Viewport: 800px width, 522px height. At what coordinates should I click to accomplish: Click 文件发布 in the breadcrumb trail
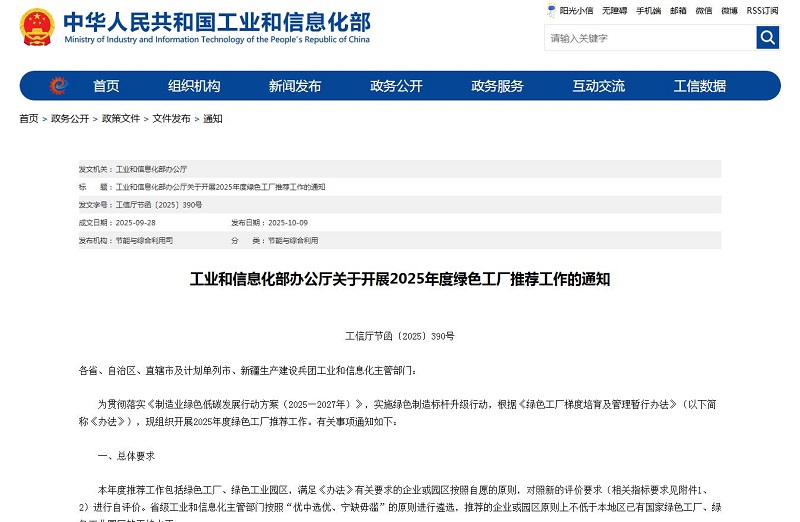coord(171,119)
